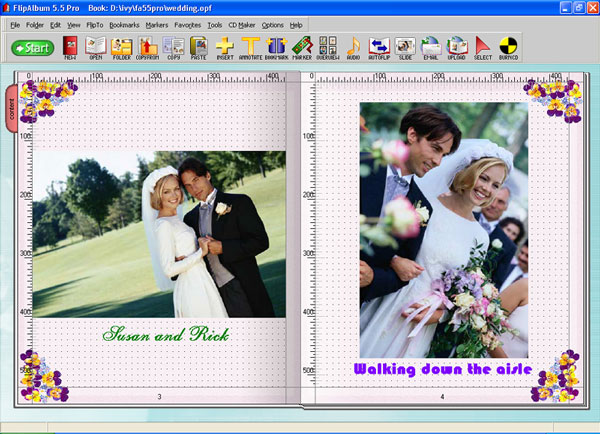The image size is (600, 434).
Task: Start AutoFlip from the toolbar
Action: point(379,48)
